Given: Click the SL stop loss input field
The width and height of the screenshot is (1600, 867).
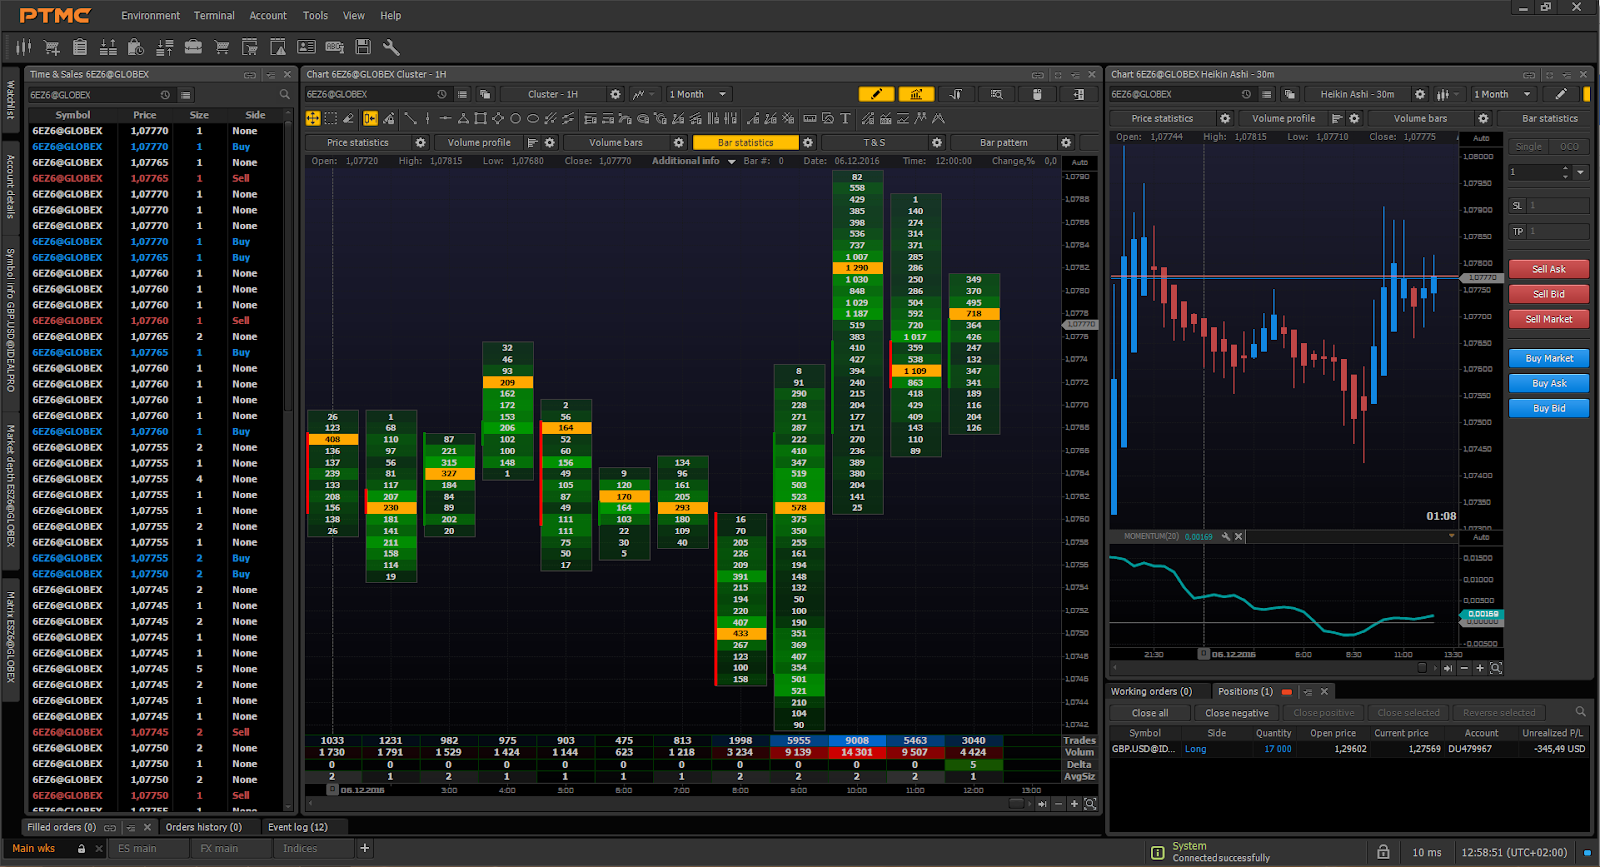Looking at the screenshot, I should click(x=1558, y=205).
